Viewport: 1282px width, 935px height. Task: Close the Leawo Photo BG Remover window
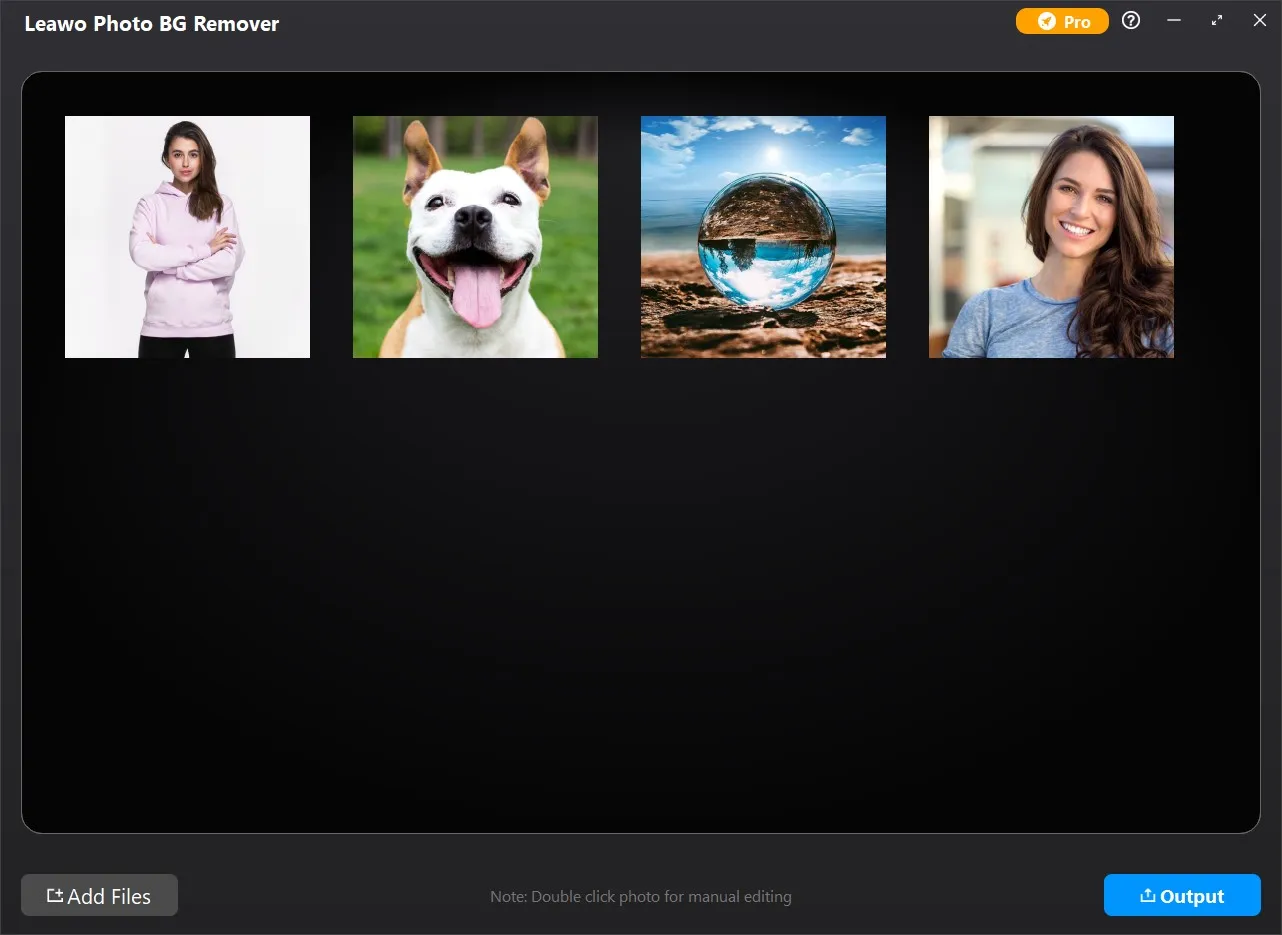click(x=1260, y=21)
